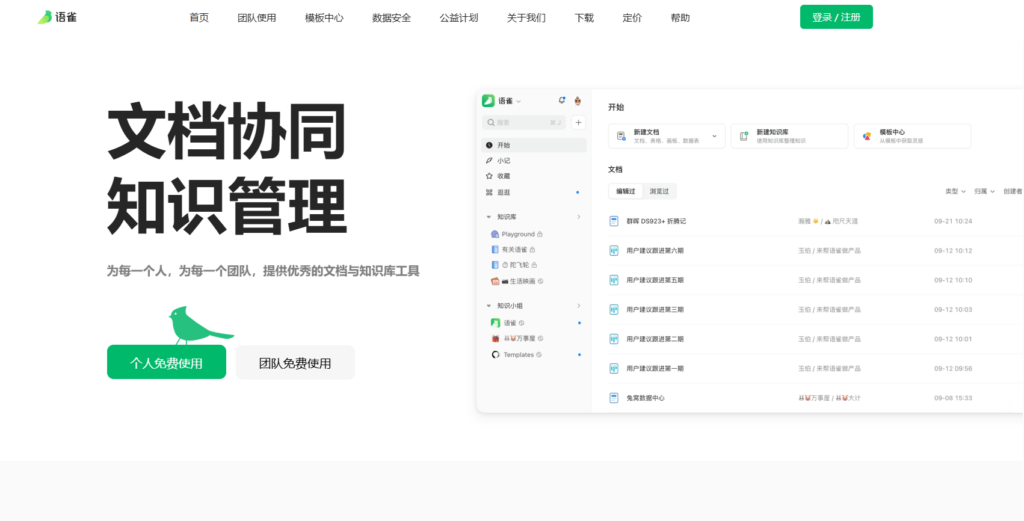
Task: Click the 登录 / 注册 button
Action: tap(836, 17)
